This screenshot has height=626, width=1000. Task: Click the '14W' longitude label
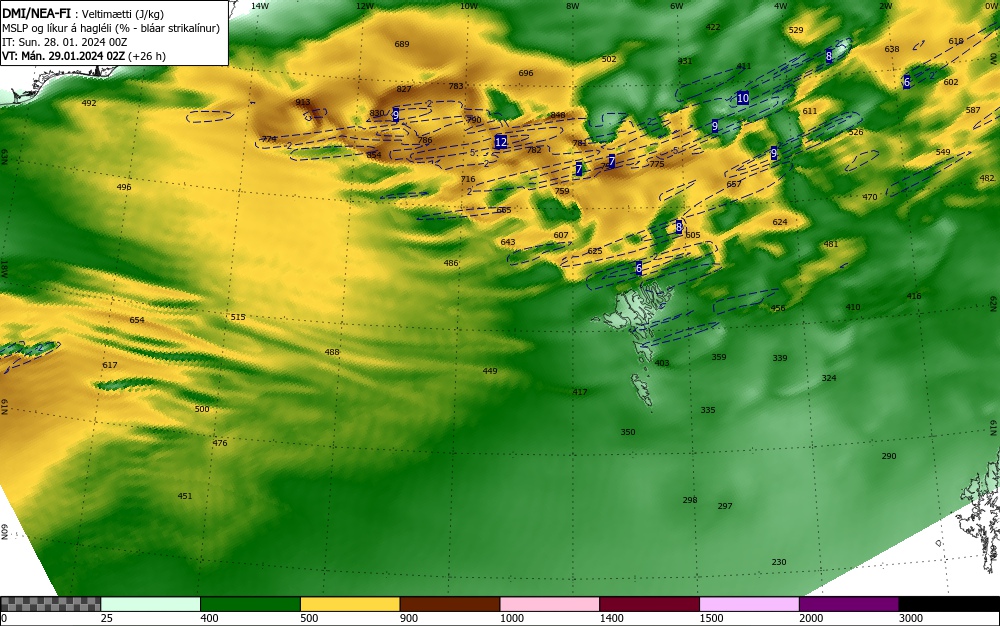259,6
